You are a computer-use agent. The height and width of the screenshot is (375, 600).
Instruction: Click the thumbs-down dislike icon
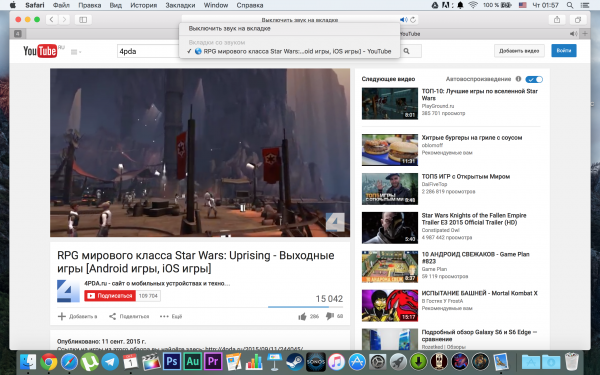click(329, 316)
